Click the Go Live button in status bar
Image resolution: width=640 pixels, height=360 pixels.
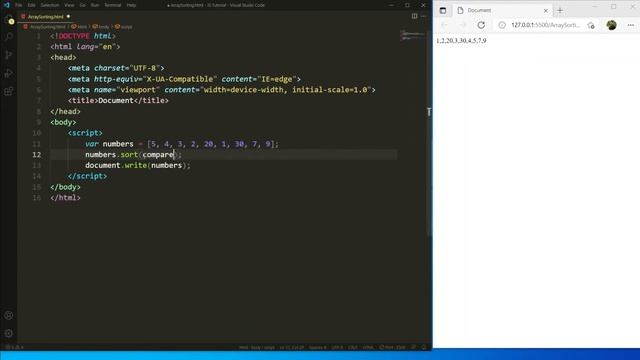(x=392, y=347)
